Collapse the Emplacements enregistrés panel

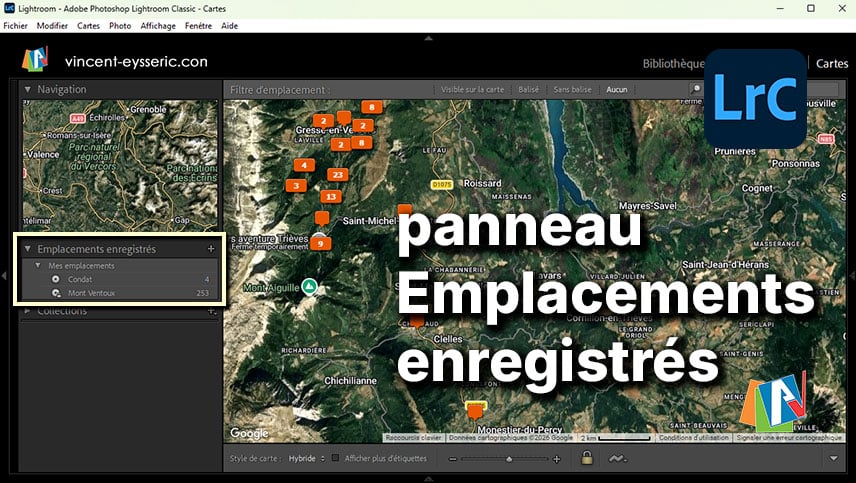(28, 249)
